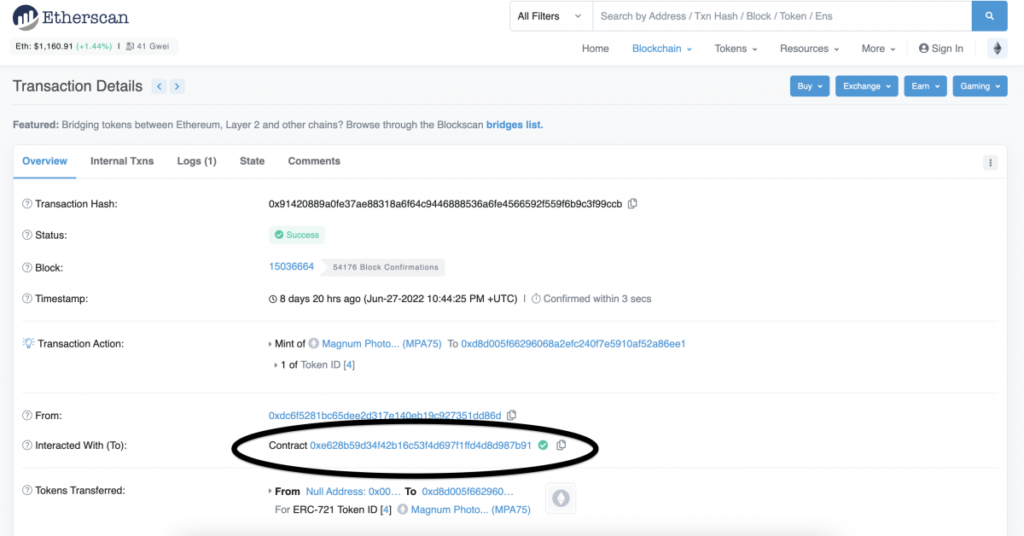Click the Success status badge
1024x536 pixels.
tap(297, 235)
